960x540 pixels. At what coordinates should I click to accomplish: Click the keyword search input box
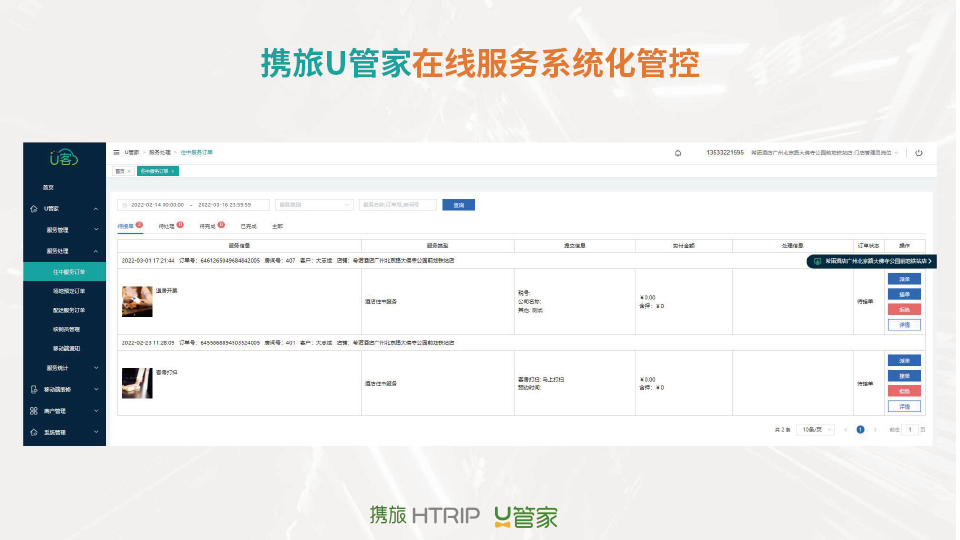pos(398,205)
